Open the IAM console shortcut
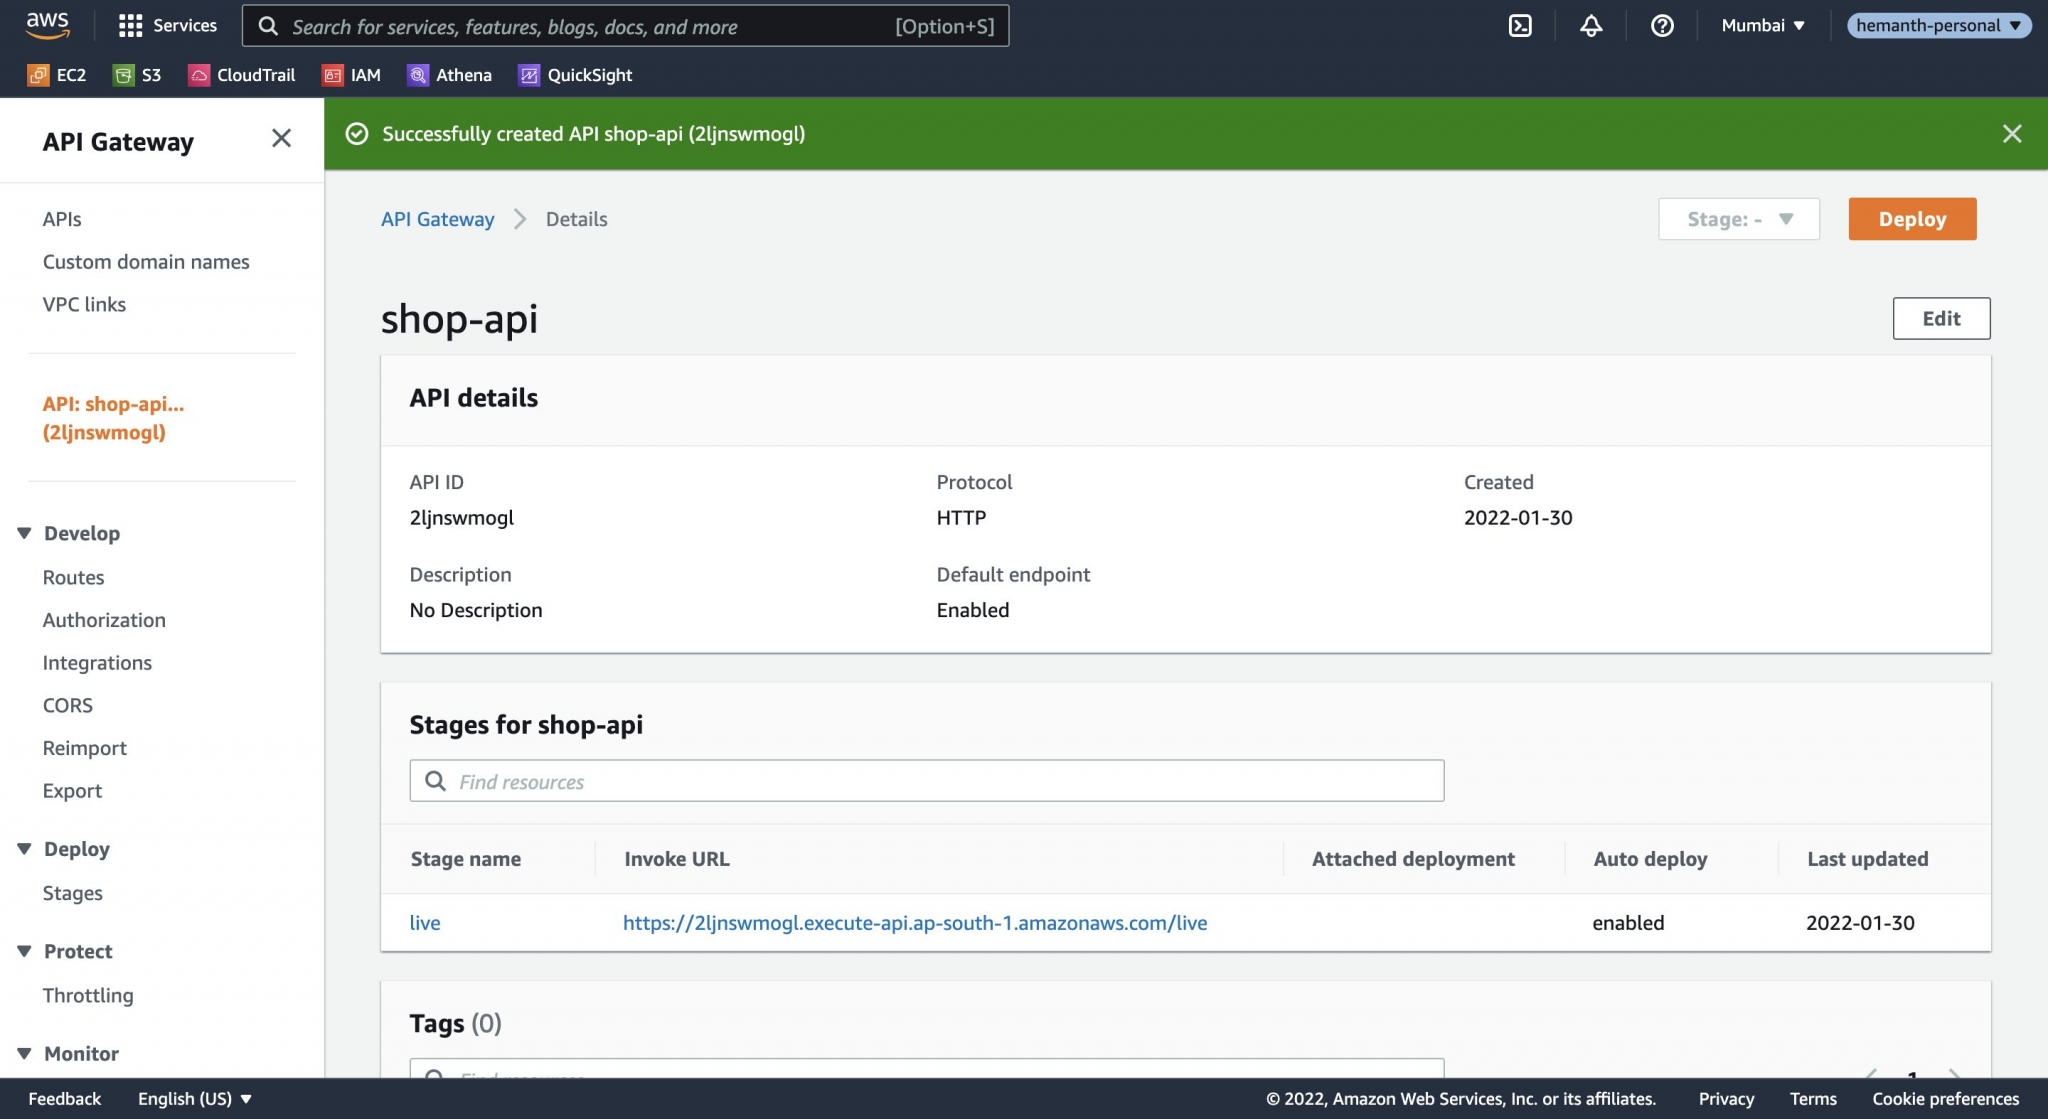Viewport: 2048px width, 1119px height. 351,74
